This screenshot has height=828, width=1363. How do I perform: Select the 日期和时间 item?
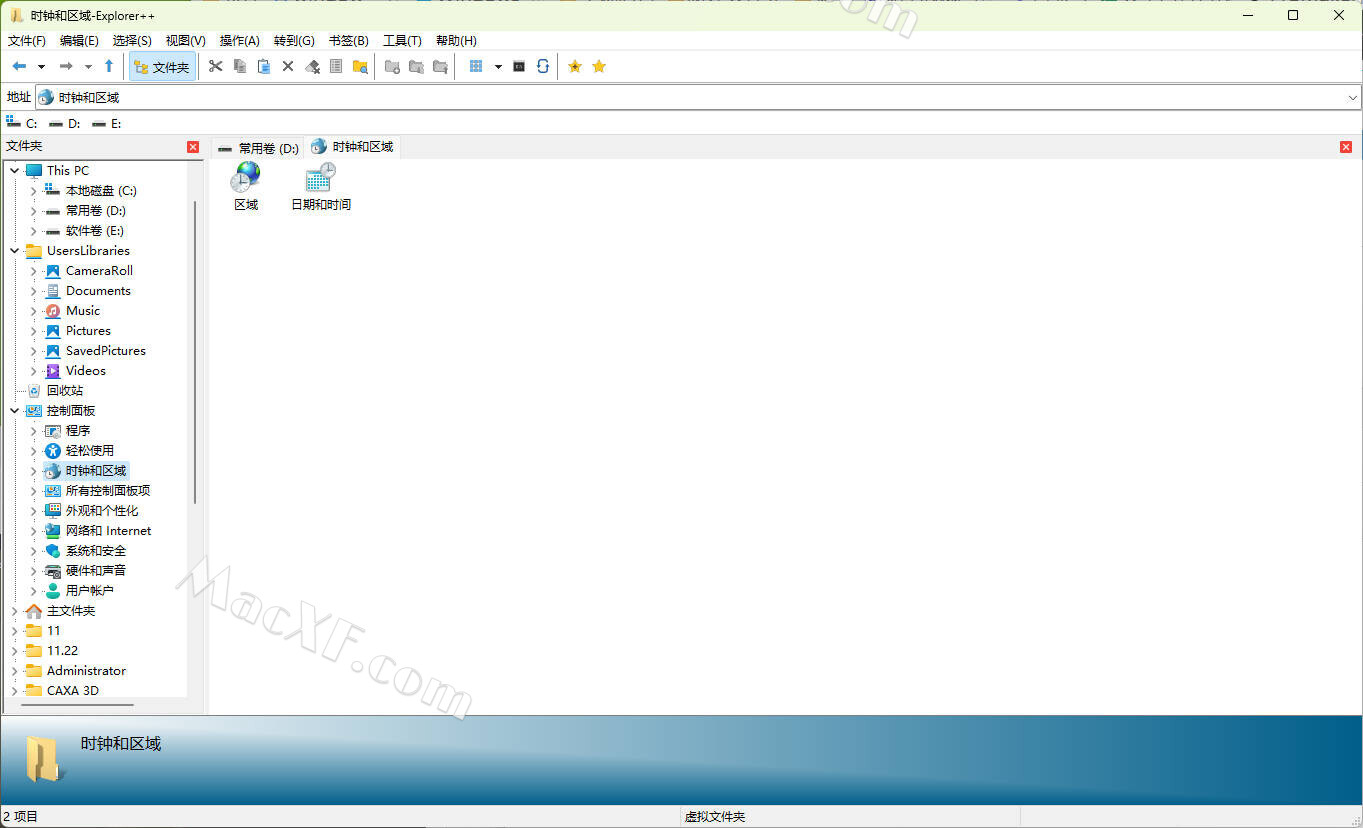coord(321,187)
